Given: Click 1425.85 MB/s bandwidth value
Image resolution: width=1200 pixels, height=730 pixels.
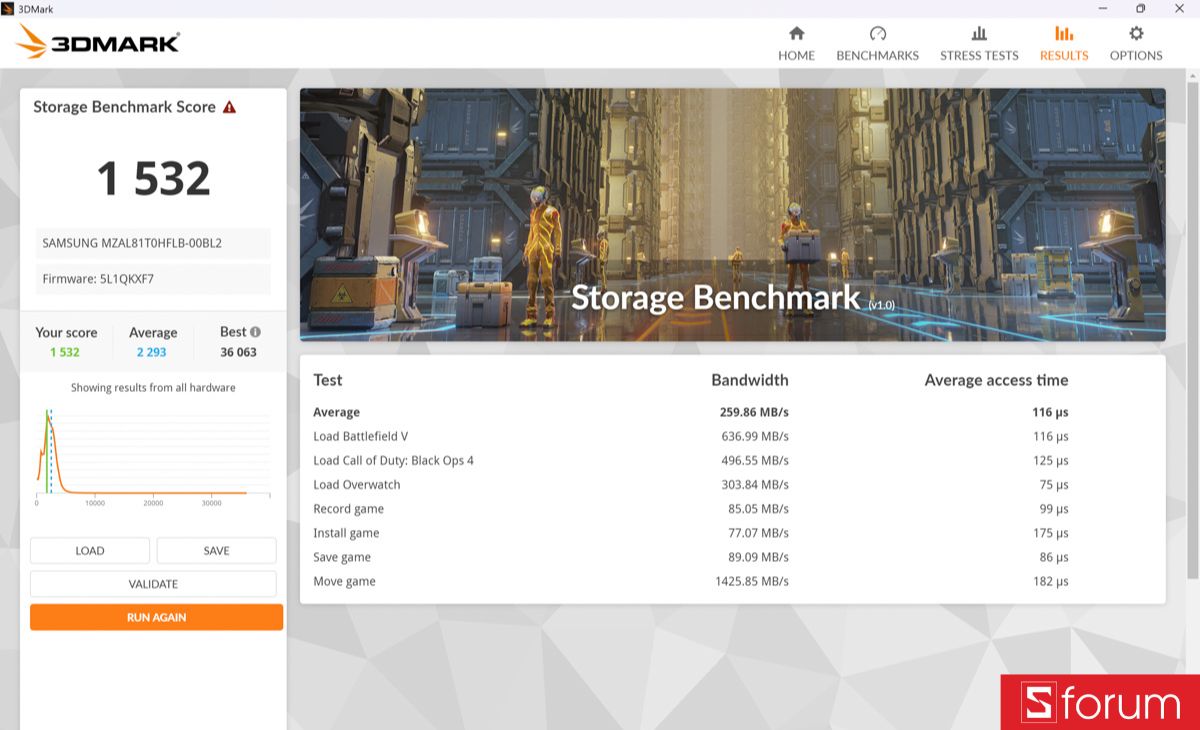Looking at the screenshot, I should [x=752, y=581].
